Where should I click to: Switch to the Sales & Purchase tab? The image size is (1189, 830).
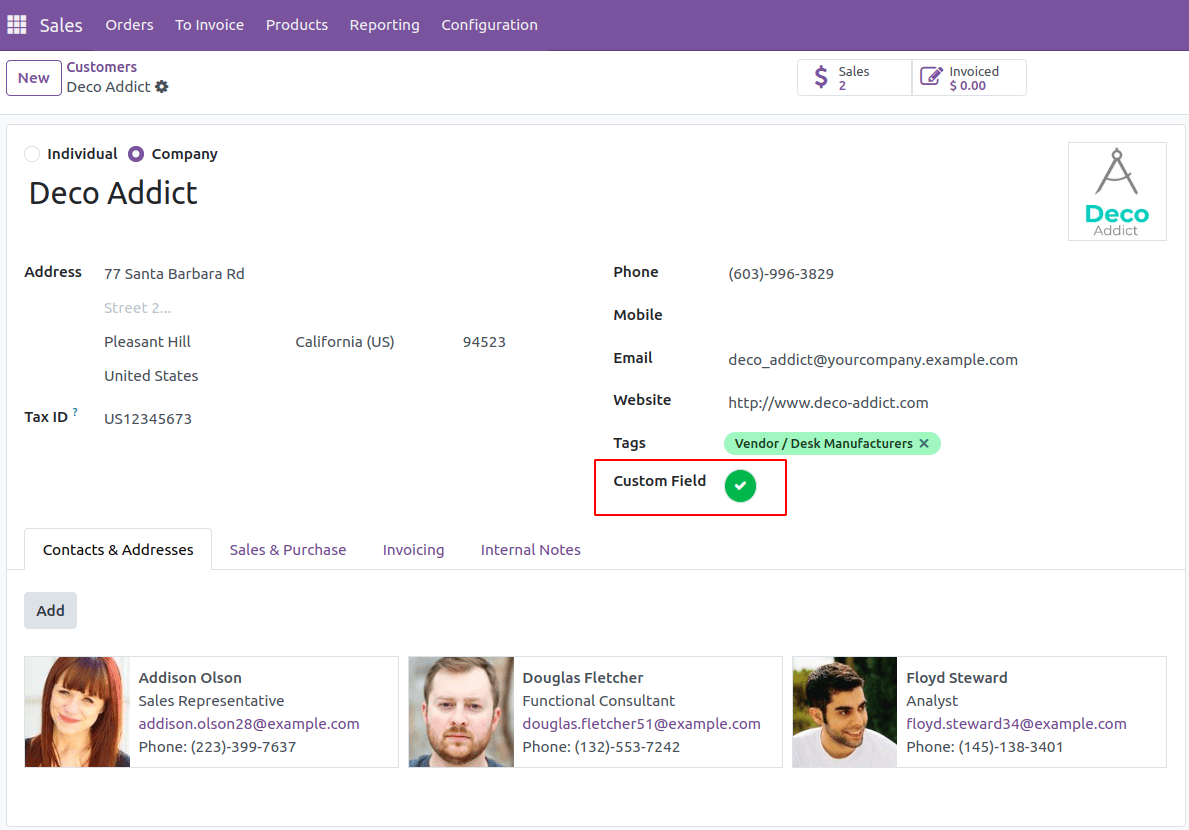pos(287,549)
